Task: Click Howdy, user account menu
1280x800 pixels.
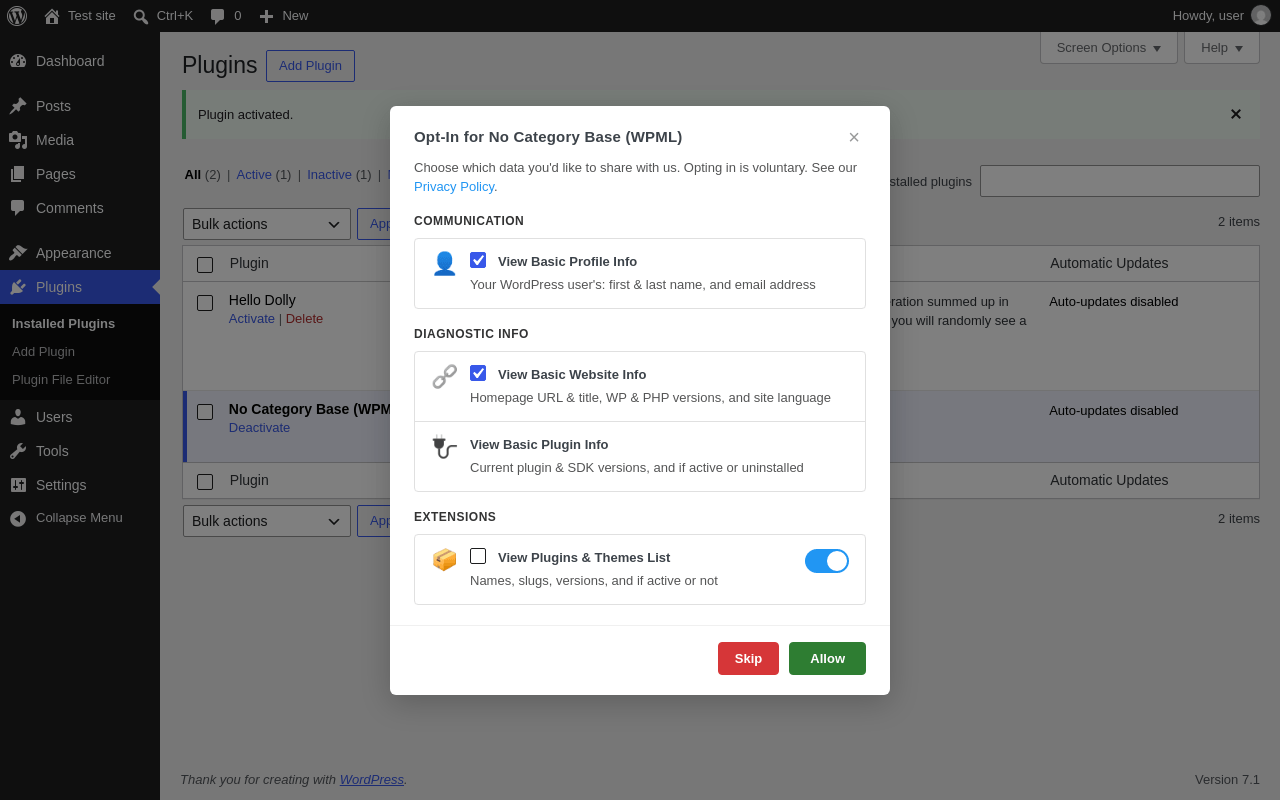Action: tap(1221, 16)
